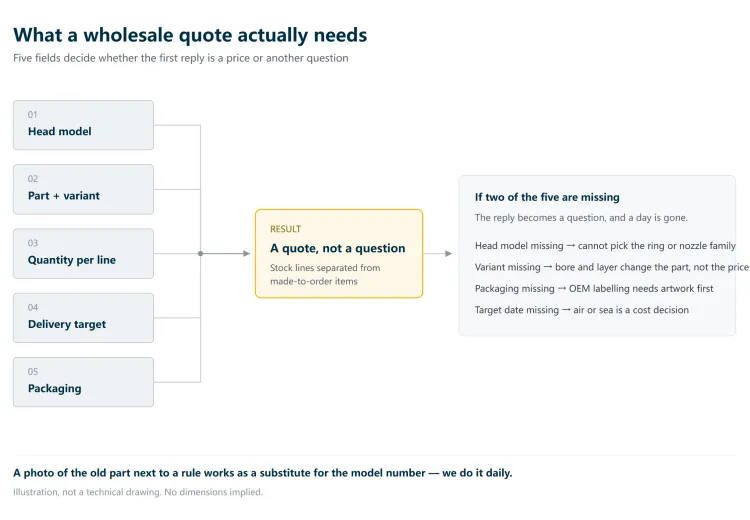Click the subtitle beginning 'Five fields decide'
This screenshot has height=520, width=750.
click(x=181, y=58)
